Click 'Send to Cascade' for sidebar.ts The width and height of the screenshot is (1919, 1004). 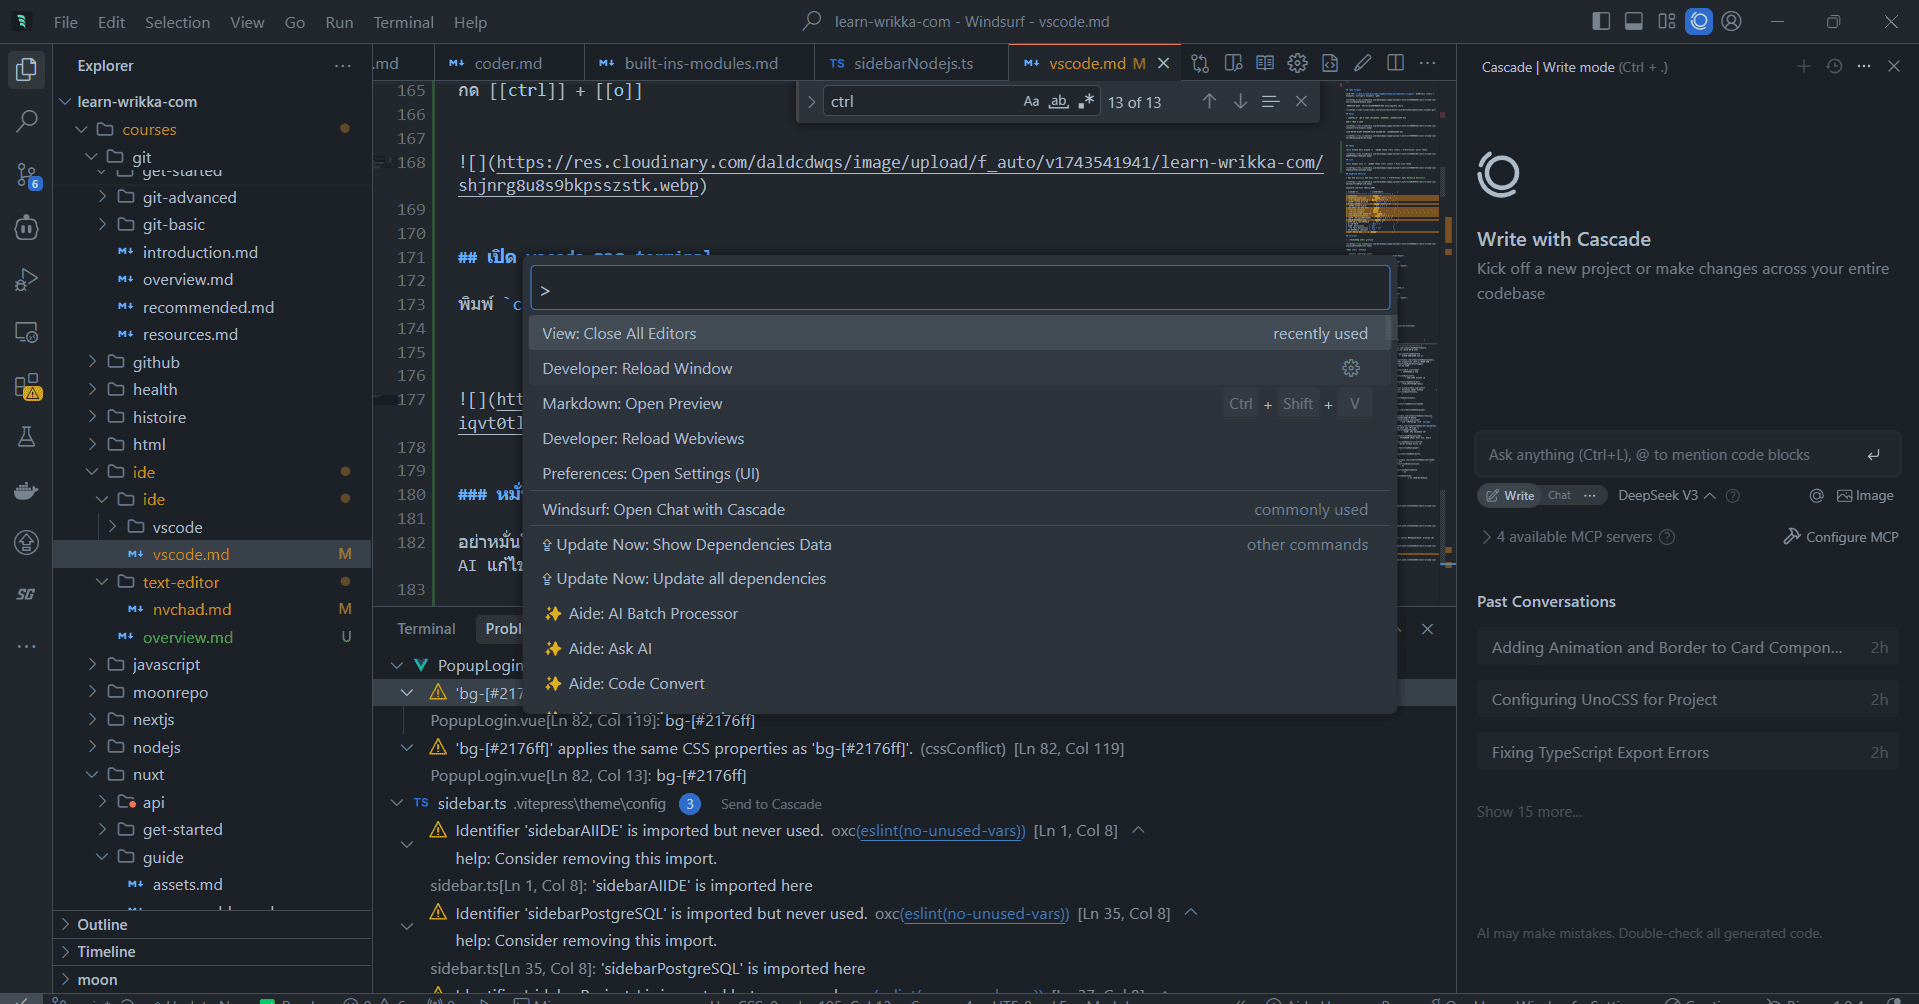[x=771, y=804]
